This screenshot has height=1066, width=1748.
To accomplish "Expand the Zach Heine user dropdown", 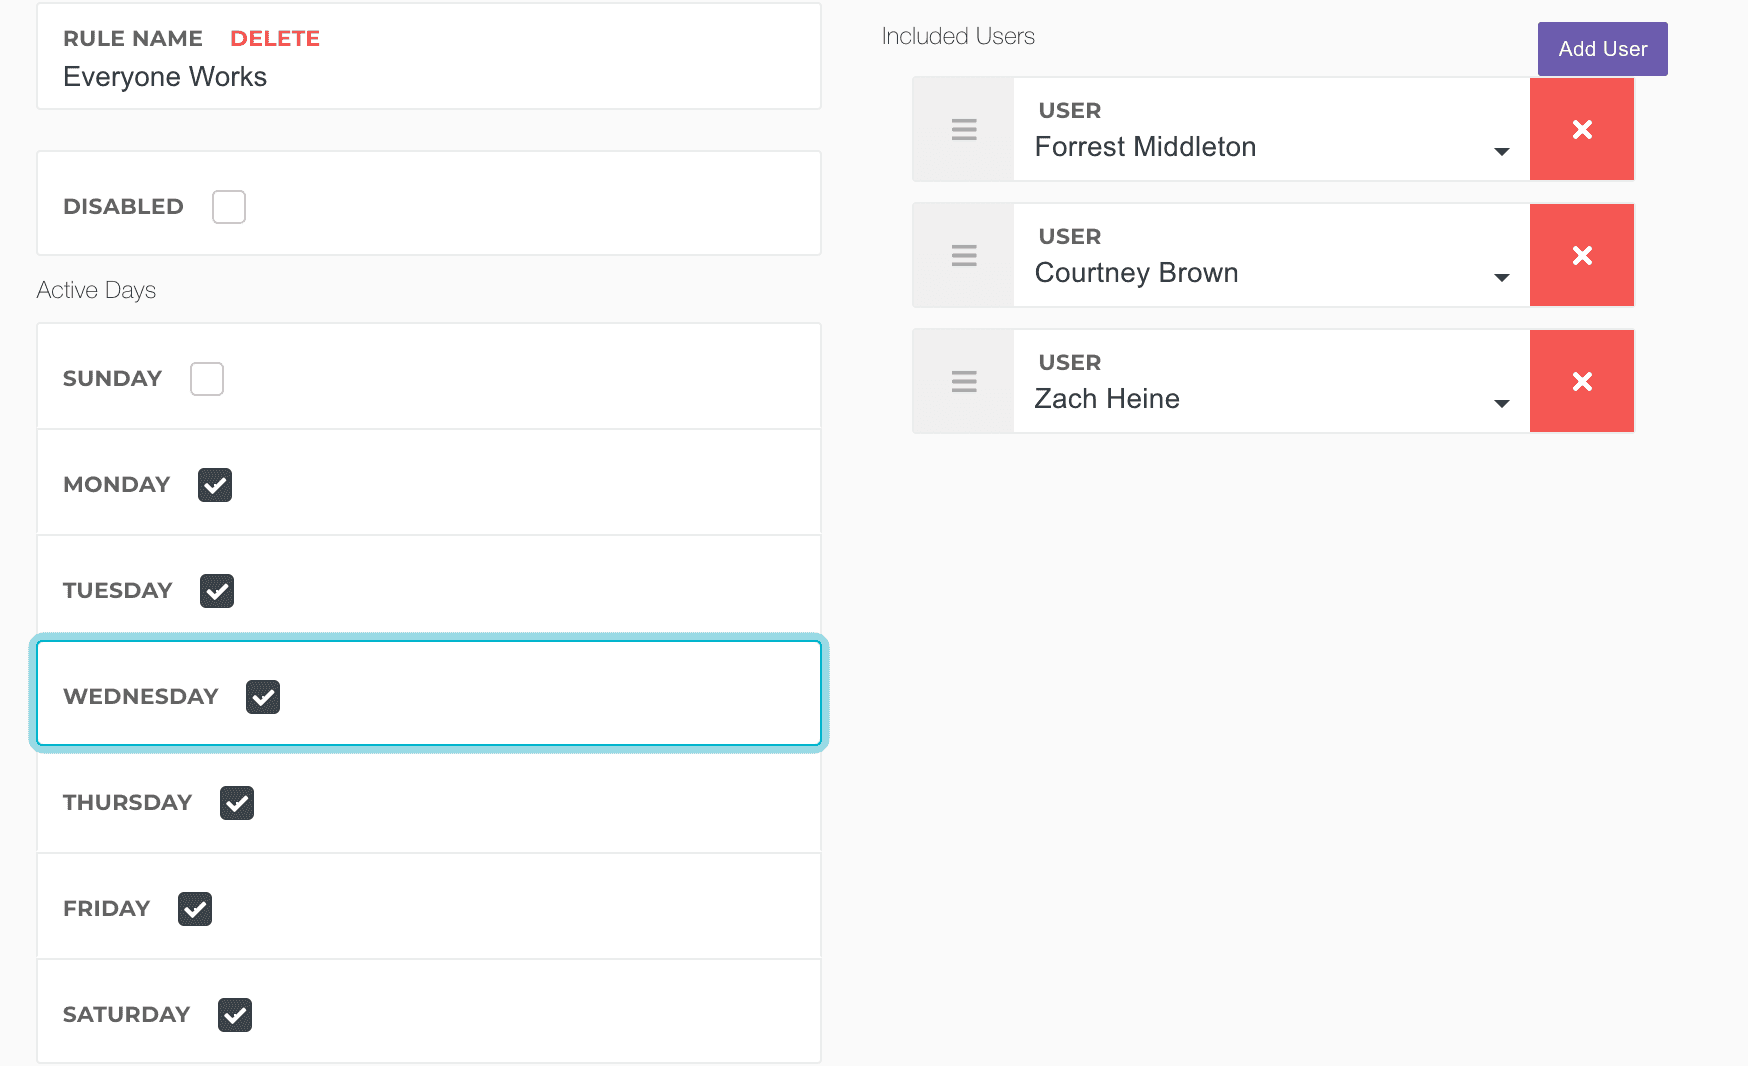I will [x=1270, y=399].
